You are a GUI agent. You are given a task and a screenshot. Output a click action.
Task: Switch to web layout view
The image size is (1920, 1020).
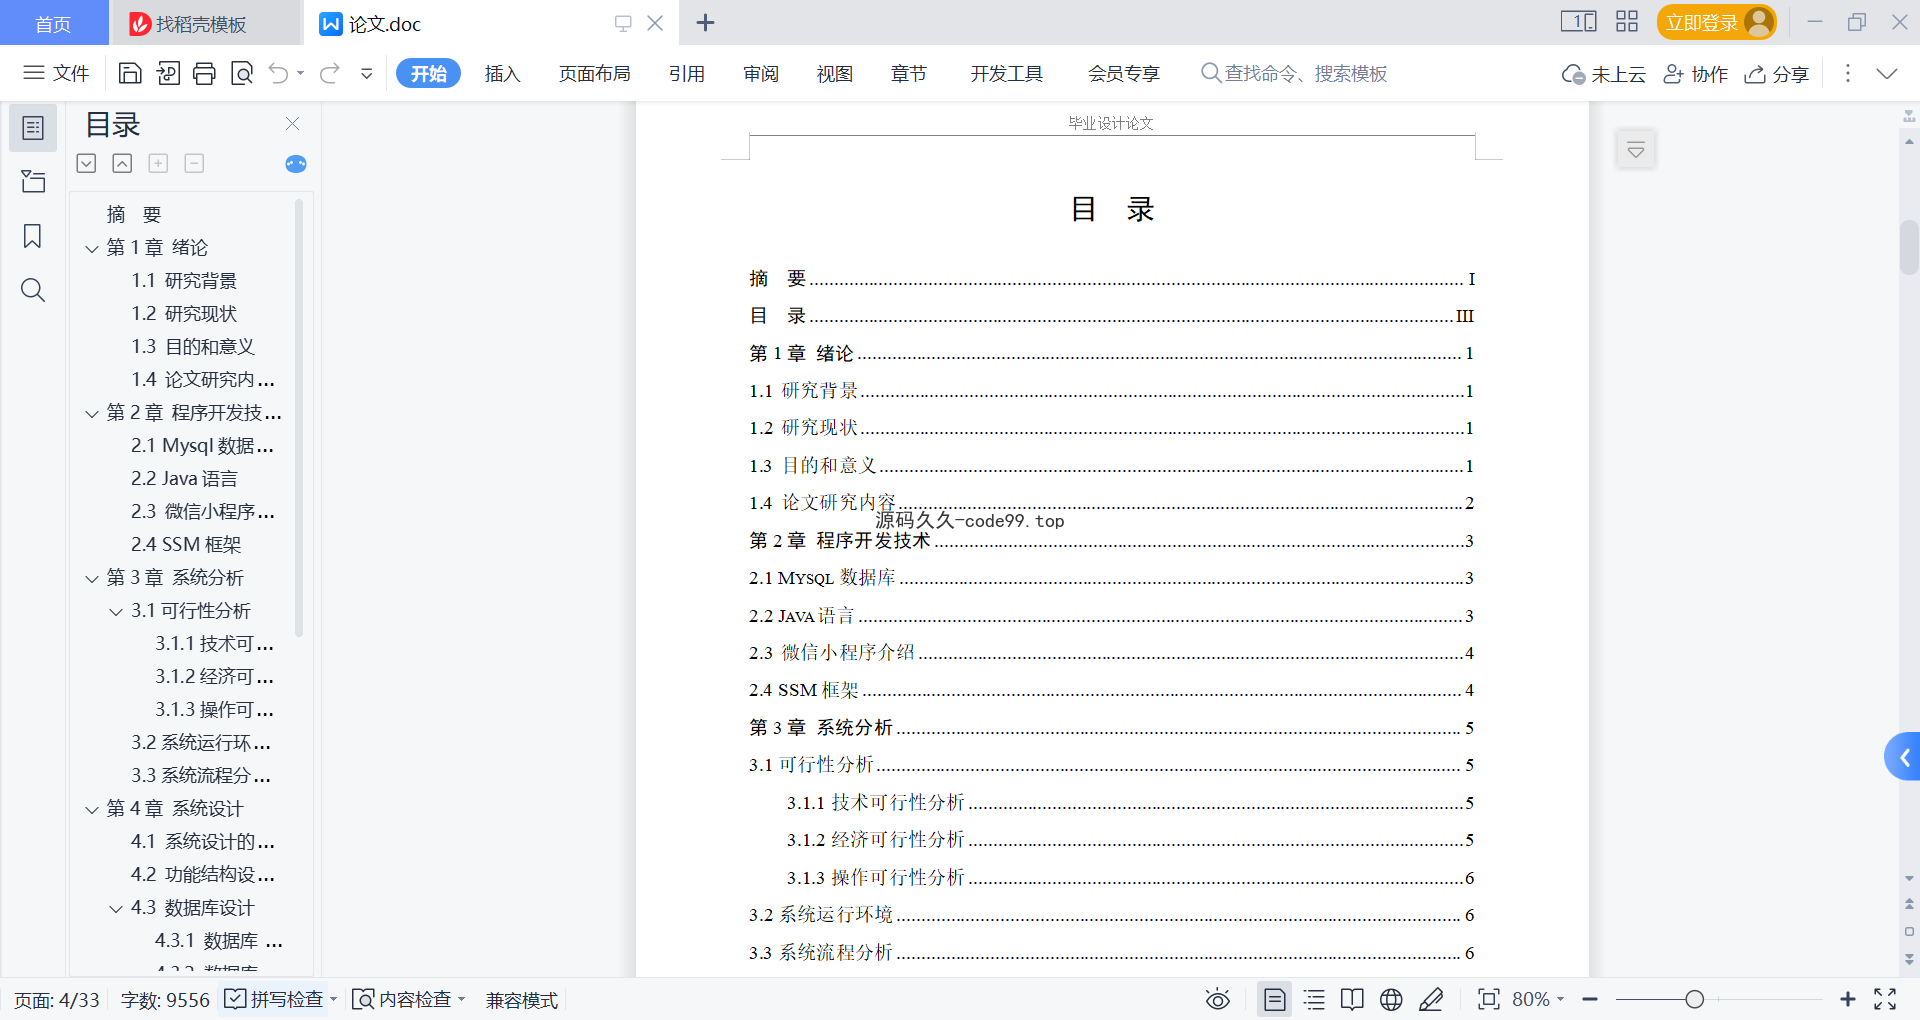click(1391, 999)
